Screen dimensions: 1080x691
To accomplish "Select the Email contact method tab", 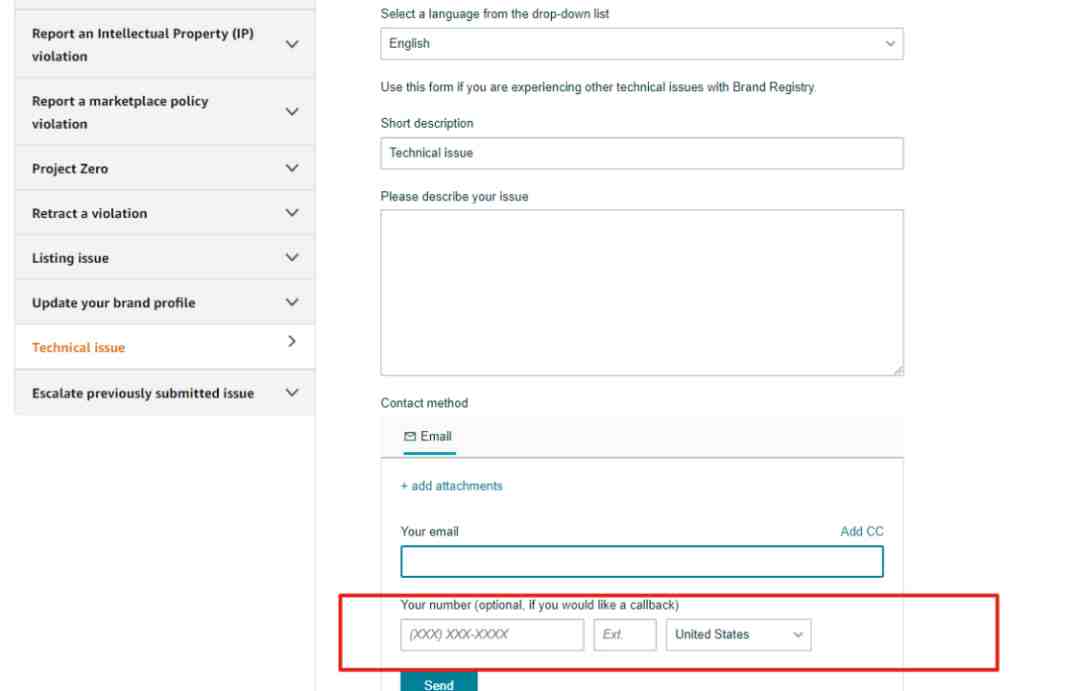I will coord(429,437).
